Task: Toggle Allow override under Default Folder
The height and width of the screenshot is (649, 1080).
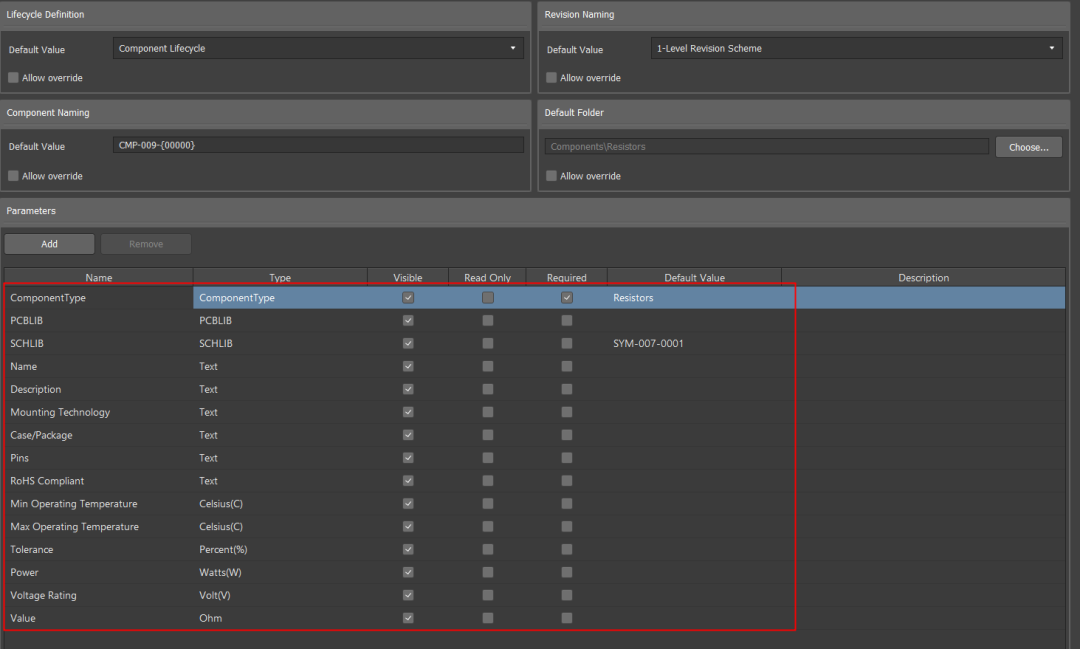Action: coord(552,176)
